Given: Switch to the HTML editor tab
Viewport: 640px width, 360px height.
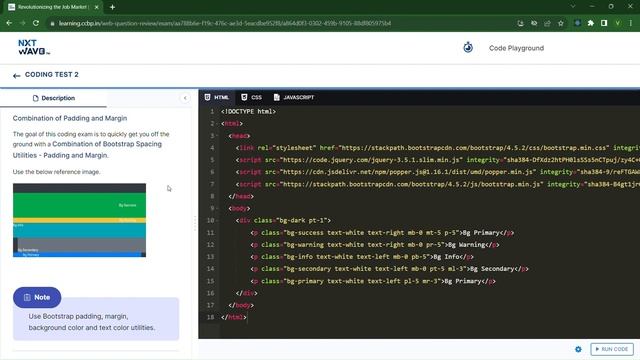Looking at the screenshot, I should (x=217, y=97).
